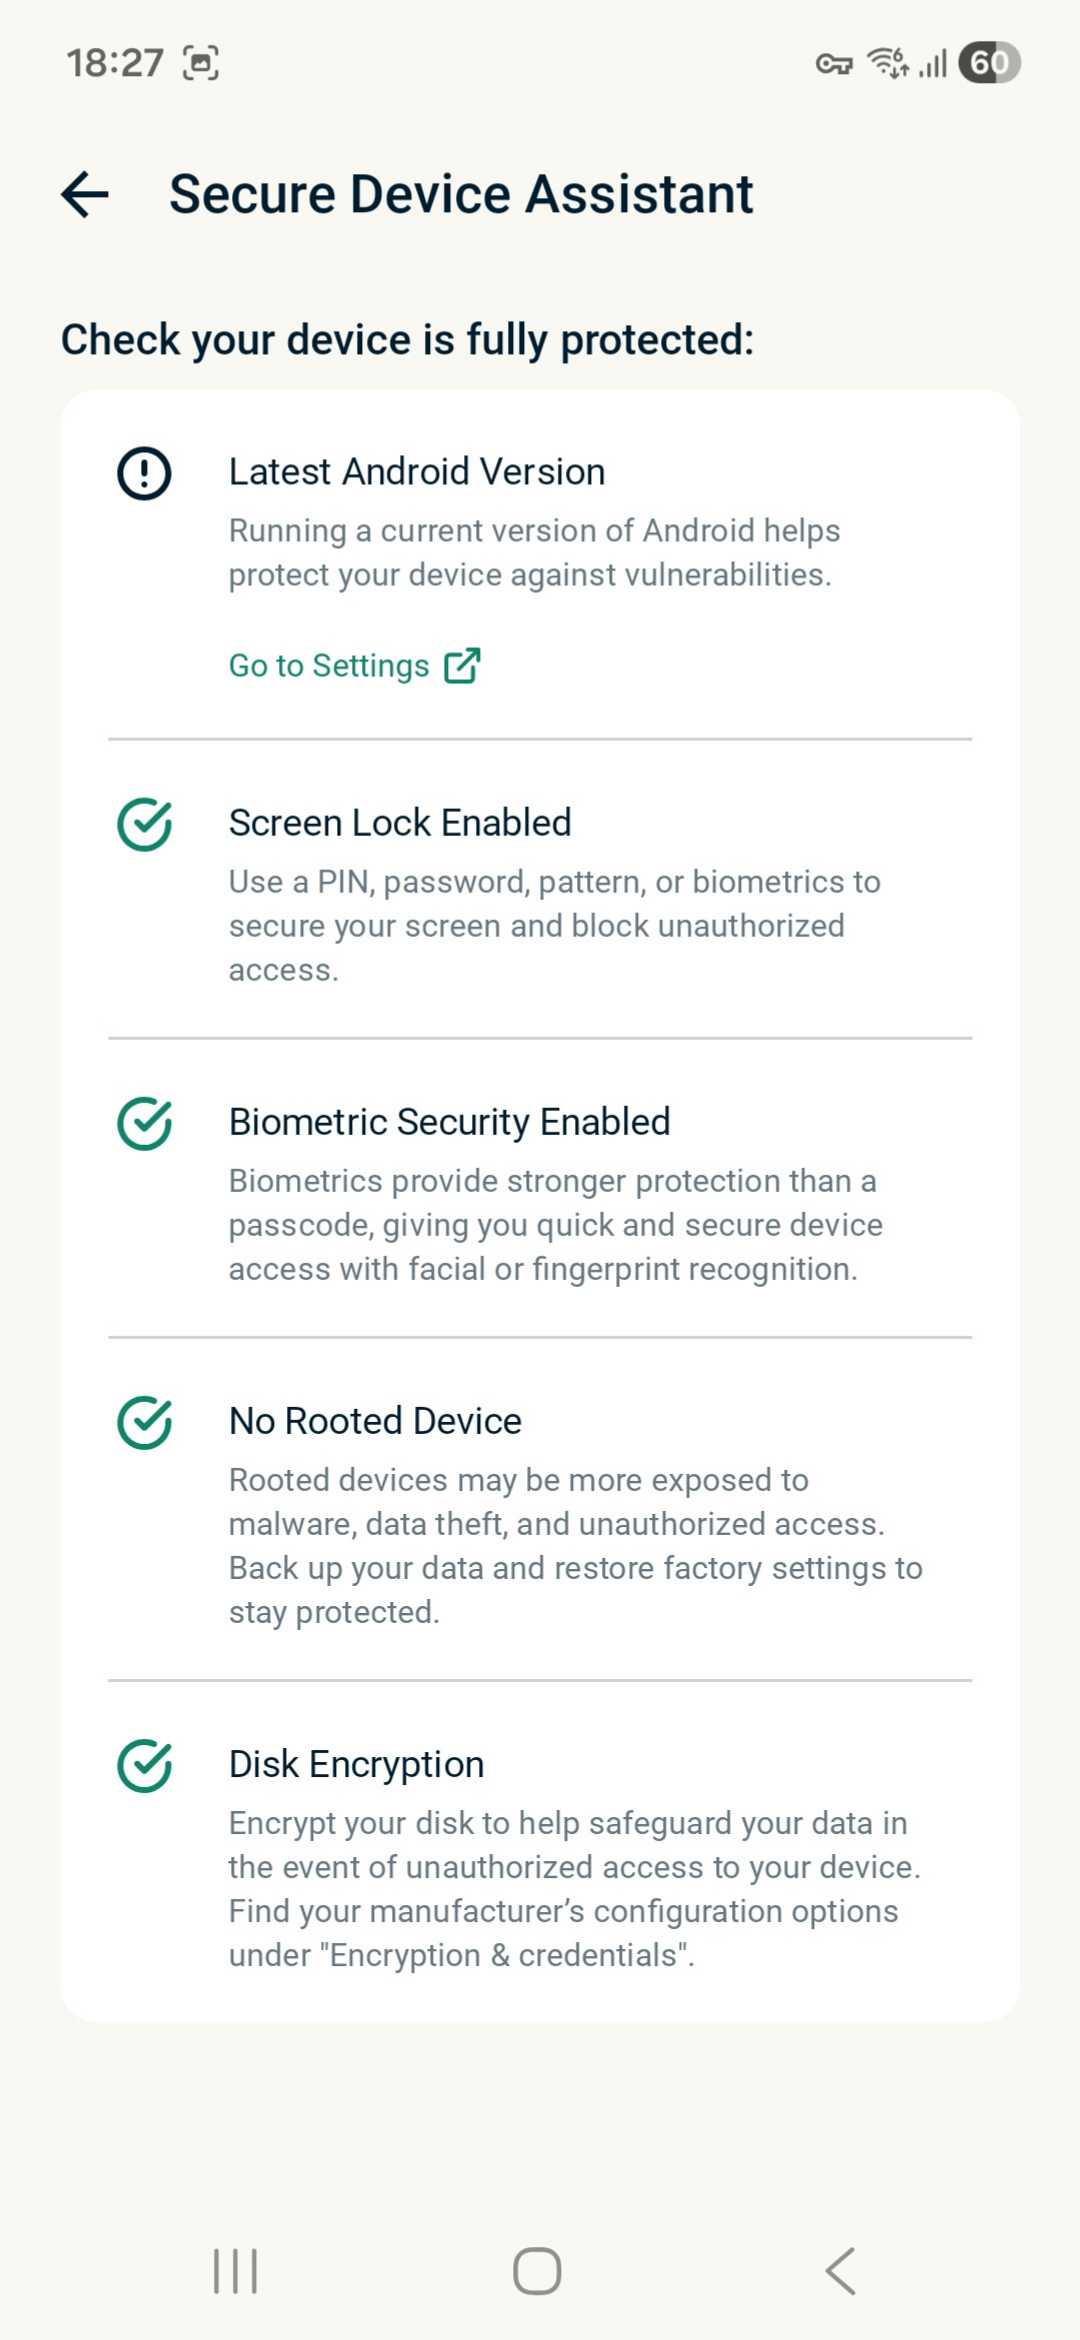The width and height of the screenshot is (1080, 2340).
Task: Select the No Rooted Device title
Action: (375, 1421)
